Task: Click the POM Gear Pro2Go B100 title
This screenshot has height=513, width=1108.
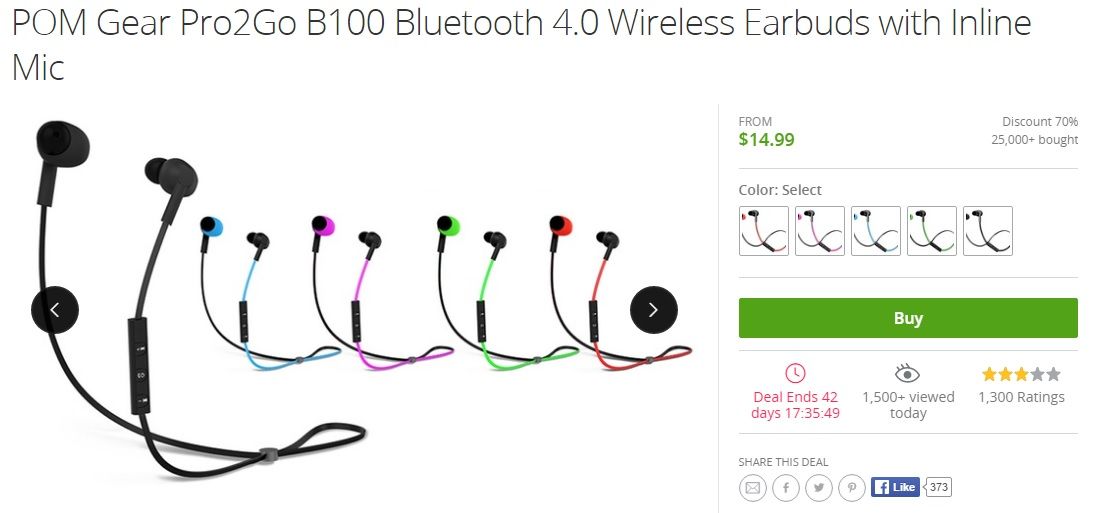Action: [x=521, y=45]
